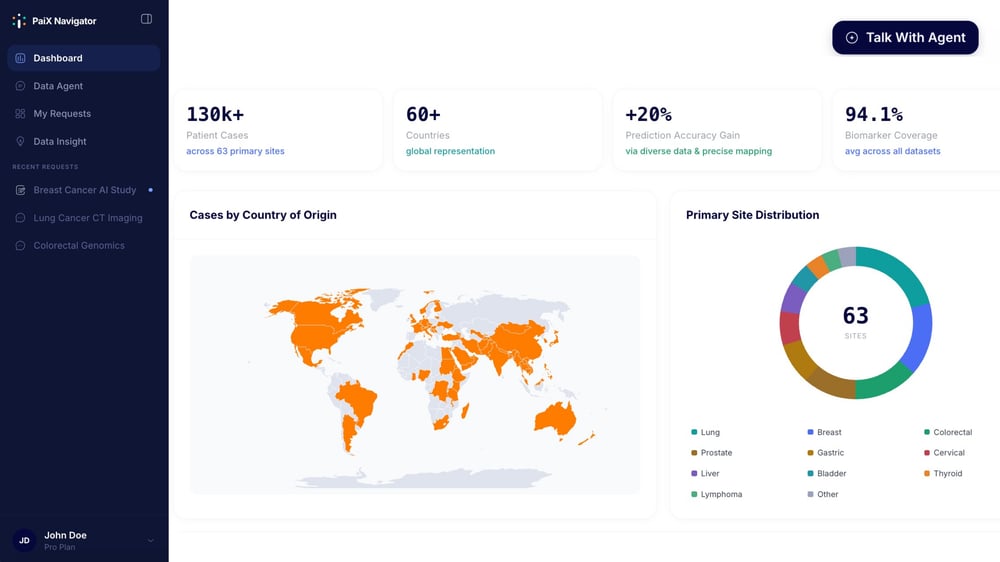This screenshot has width=1000, height=562.
Task: Click the Thyroid orange legend swatch
Action: (x=927, y=474)
